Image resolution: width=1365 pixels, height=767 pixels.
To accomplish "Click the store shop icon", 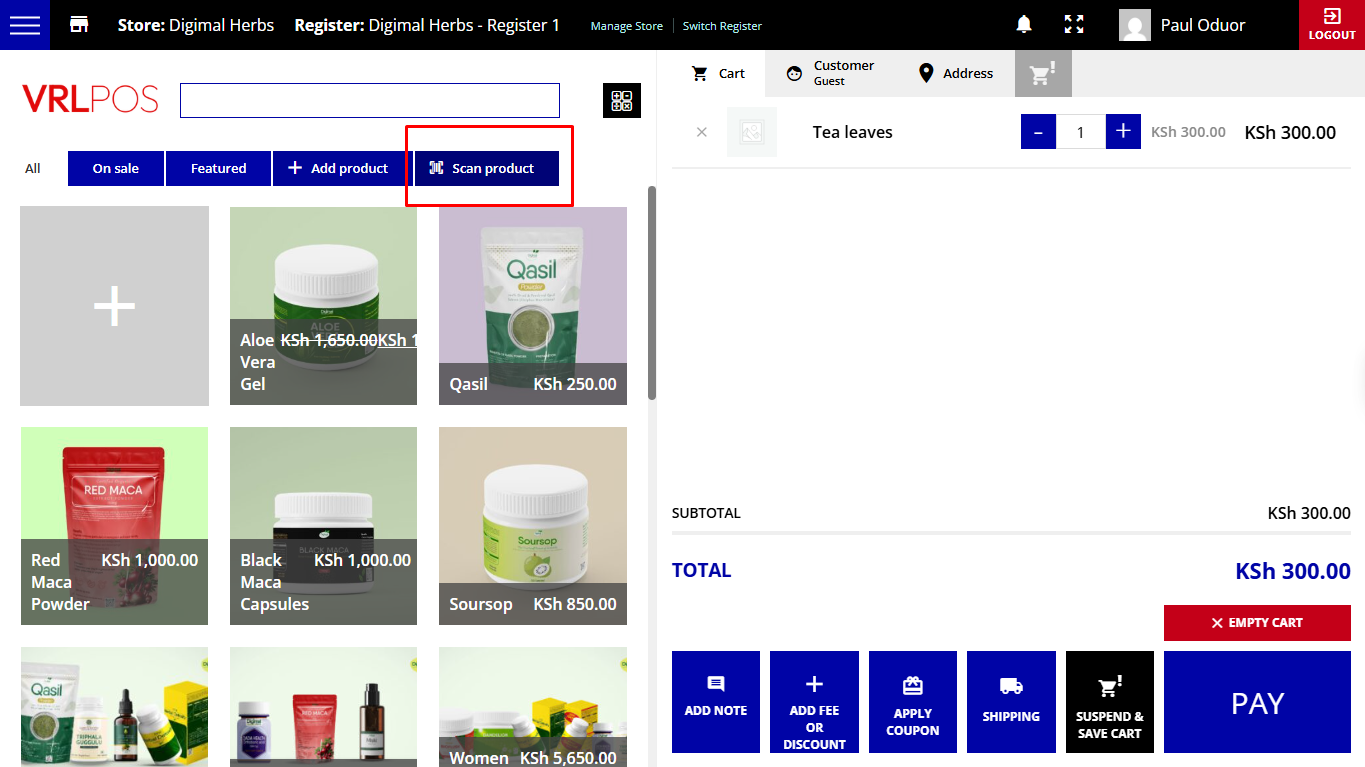I will [x=79, y=25].
